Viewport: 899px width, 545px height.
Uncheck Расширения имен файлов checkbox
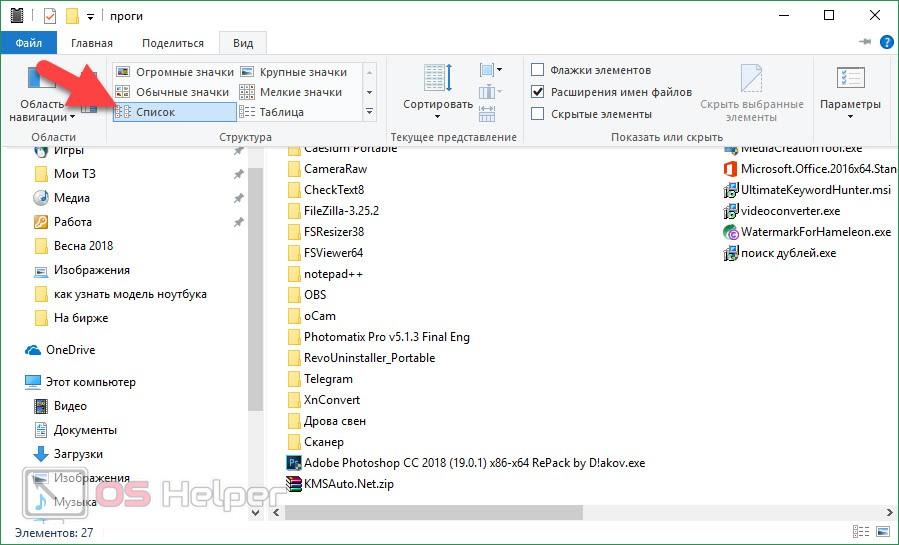(x=538, y=92)
